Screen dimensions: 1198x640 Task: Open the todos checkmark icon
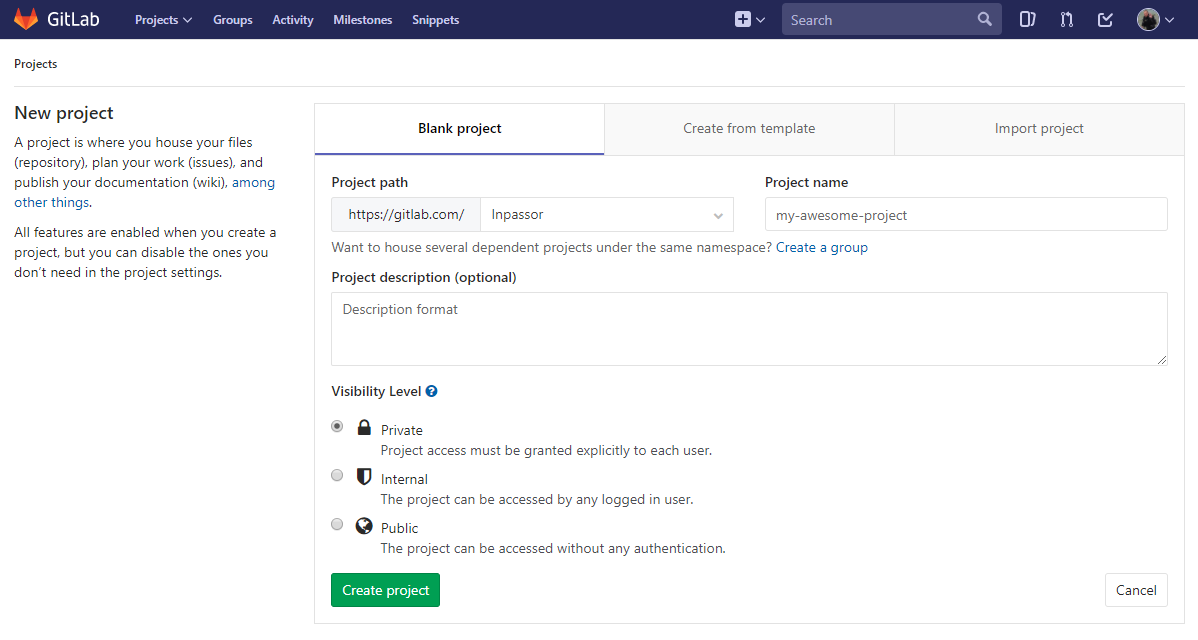1105,19
